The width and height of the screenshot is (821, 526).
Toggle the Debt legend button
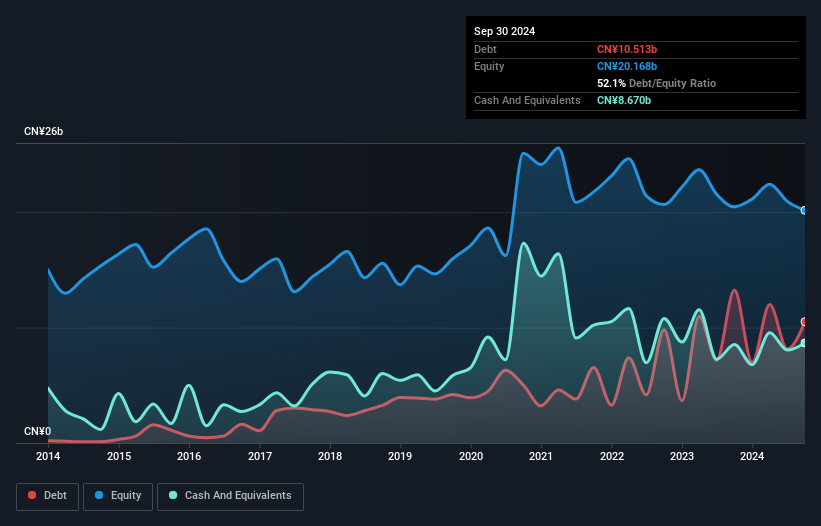pos(48,496)
